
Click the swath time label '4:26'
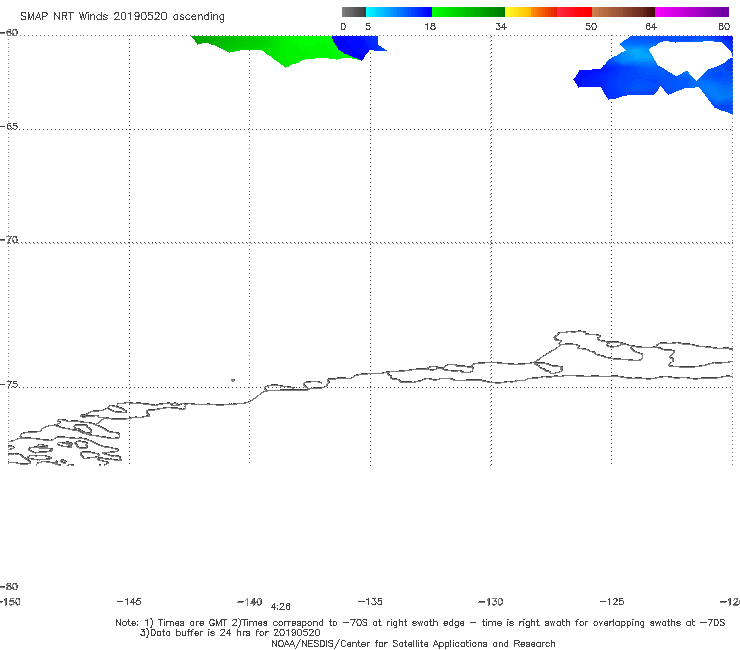(280, 607)
